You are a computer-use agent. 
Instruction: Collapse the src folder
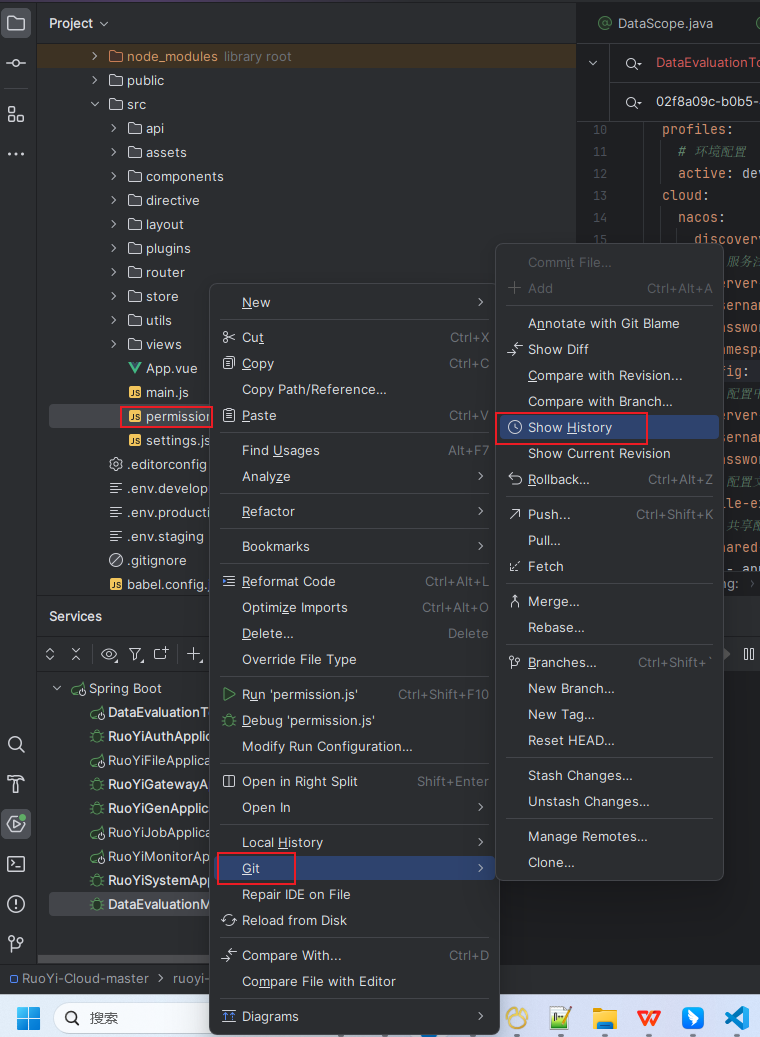[95, 104]
